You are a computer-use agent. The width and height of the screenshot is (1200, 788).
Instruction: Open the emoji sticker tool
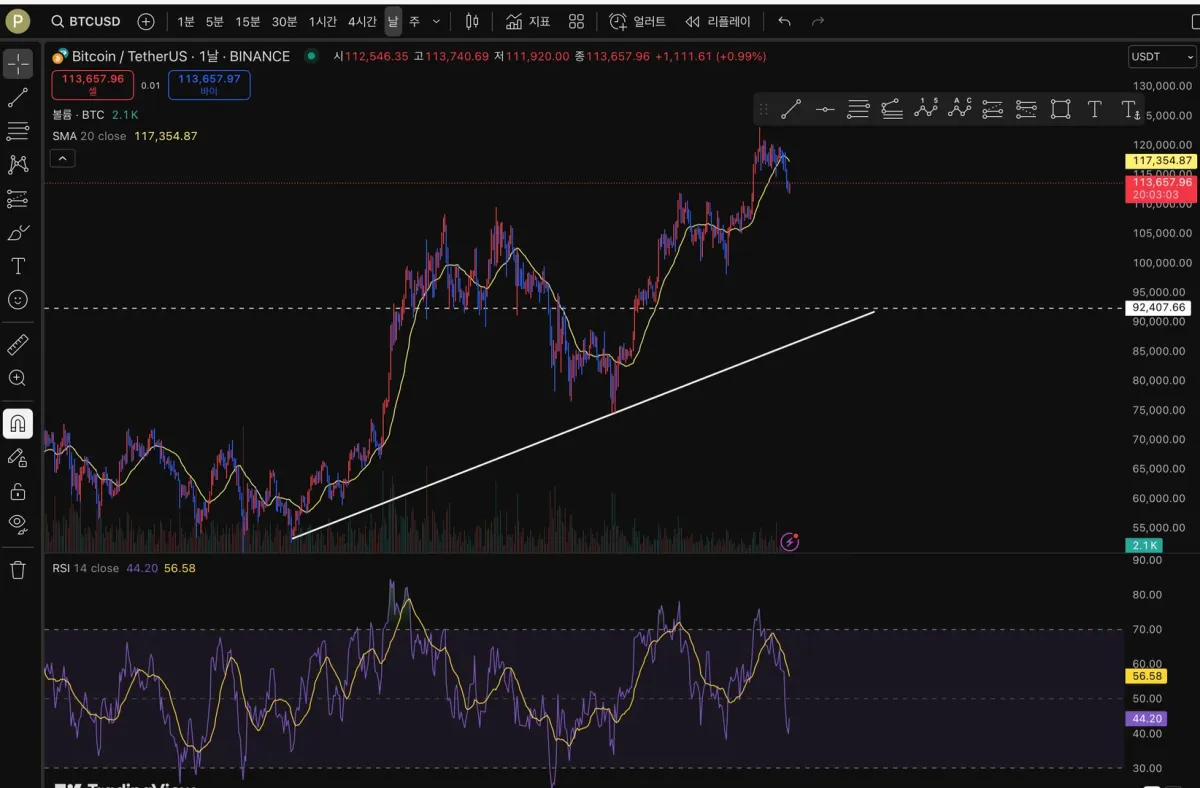point(18,300)
